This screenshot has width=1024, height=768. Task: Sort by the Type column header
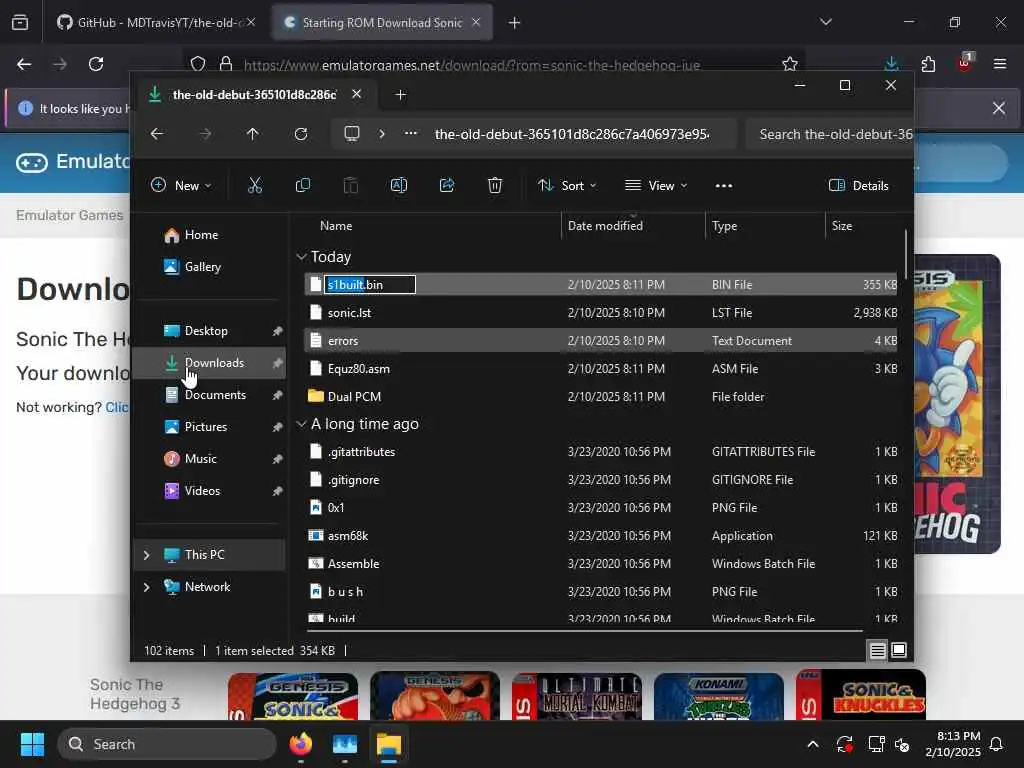724,226
